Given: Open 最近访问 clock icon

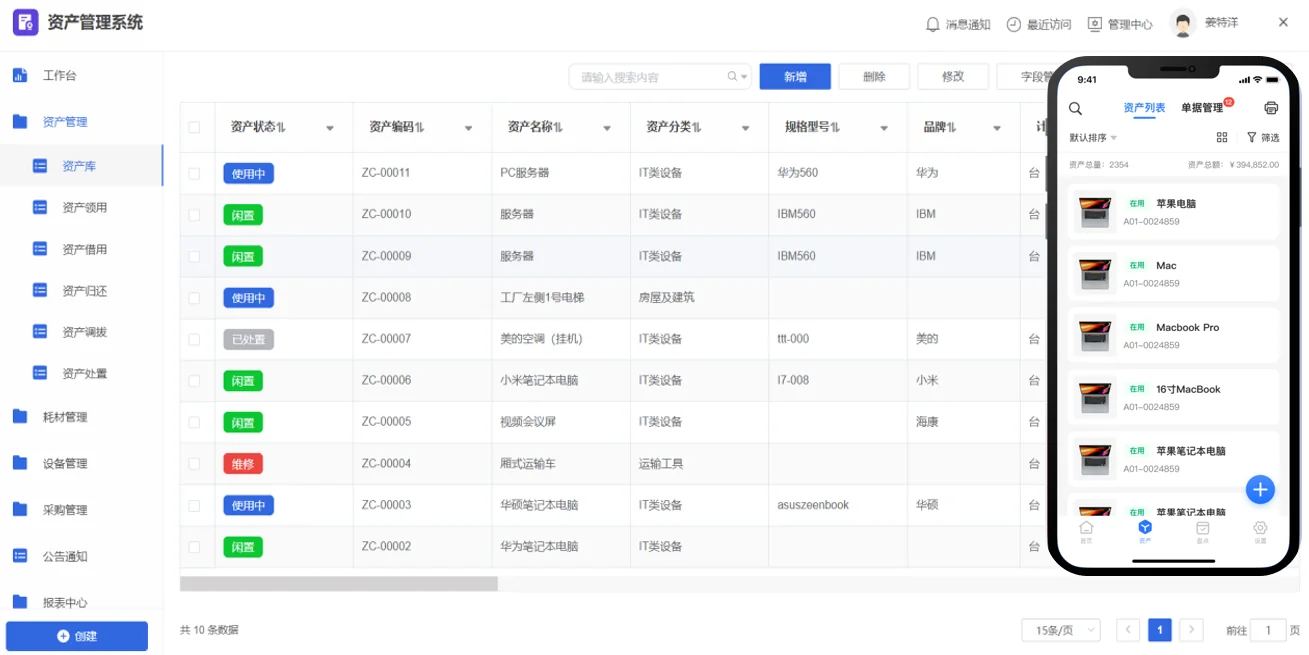Looking at the screenshot, I should (x=1014, y=24).
